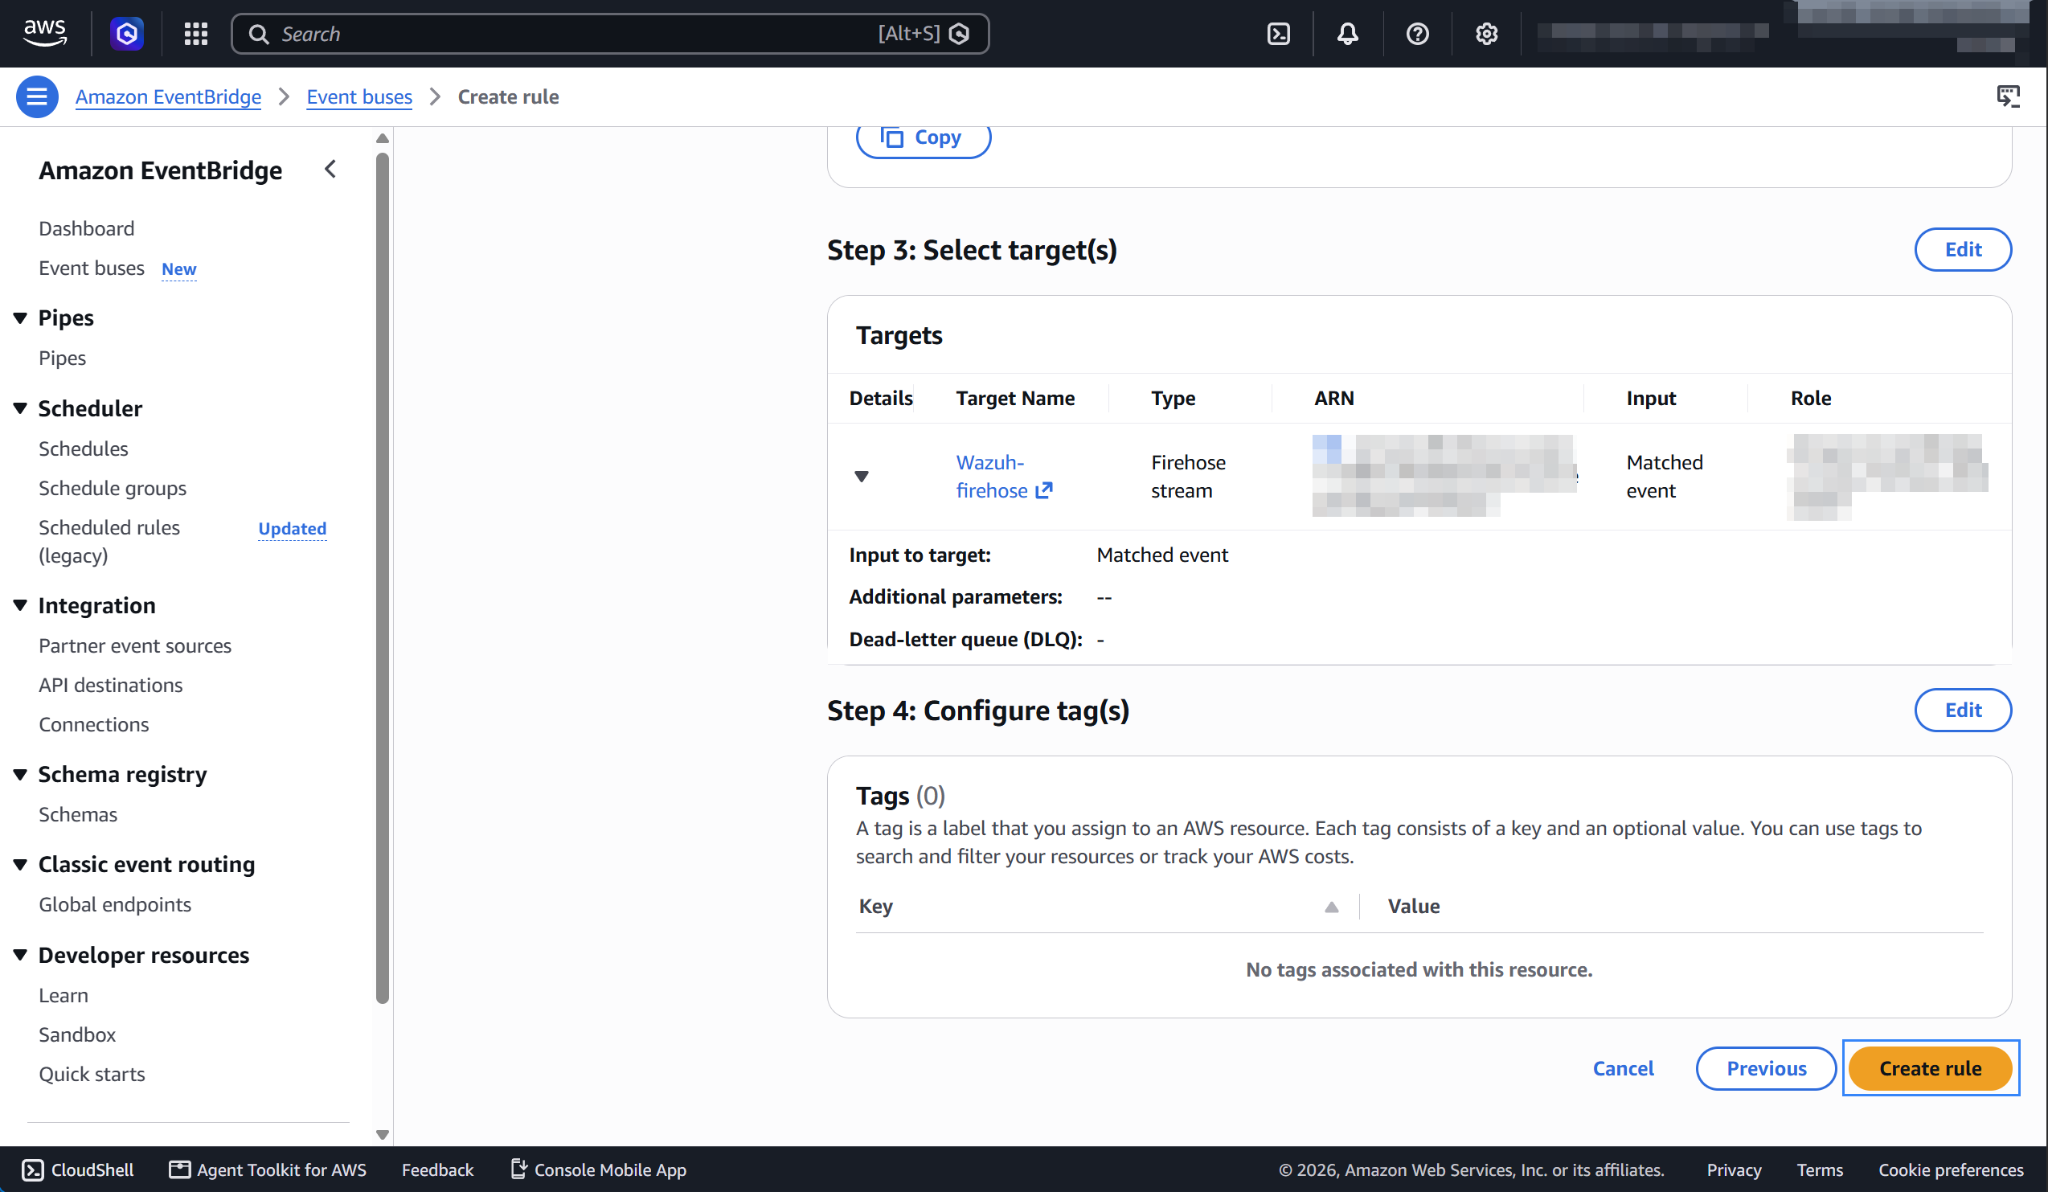Open Event buses in the sidebar
The image size is (2048, 1192).
click(91, 268)
